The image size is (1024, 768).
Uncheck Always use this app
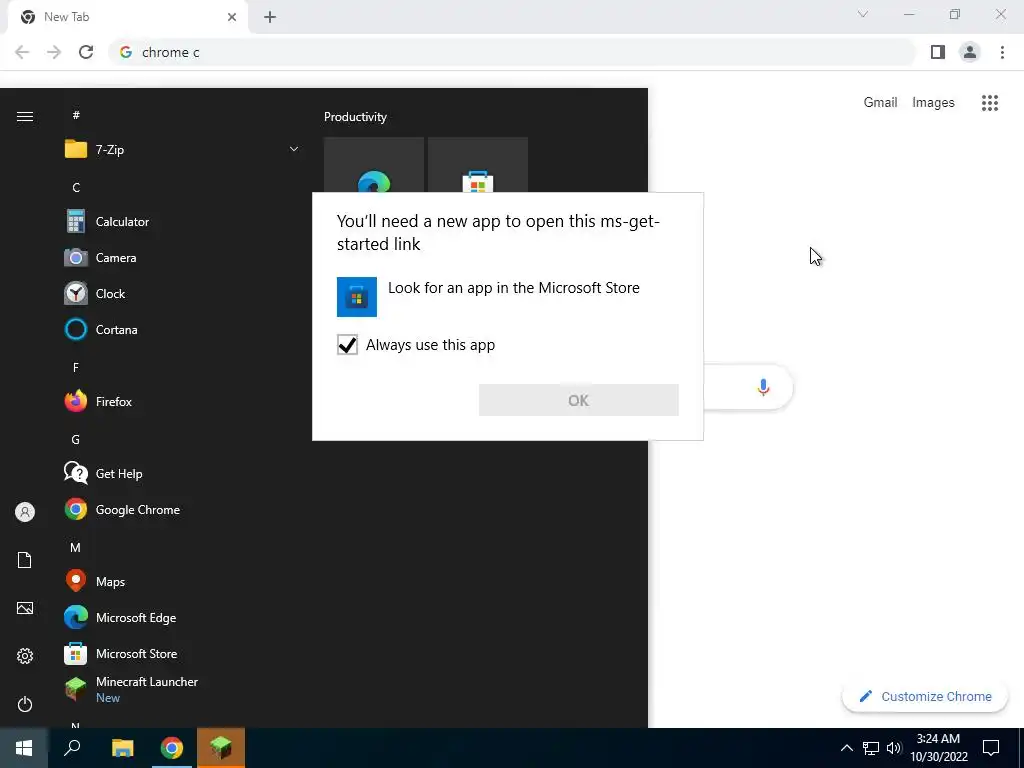347,344
